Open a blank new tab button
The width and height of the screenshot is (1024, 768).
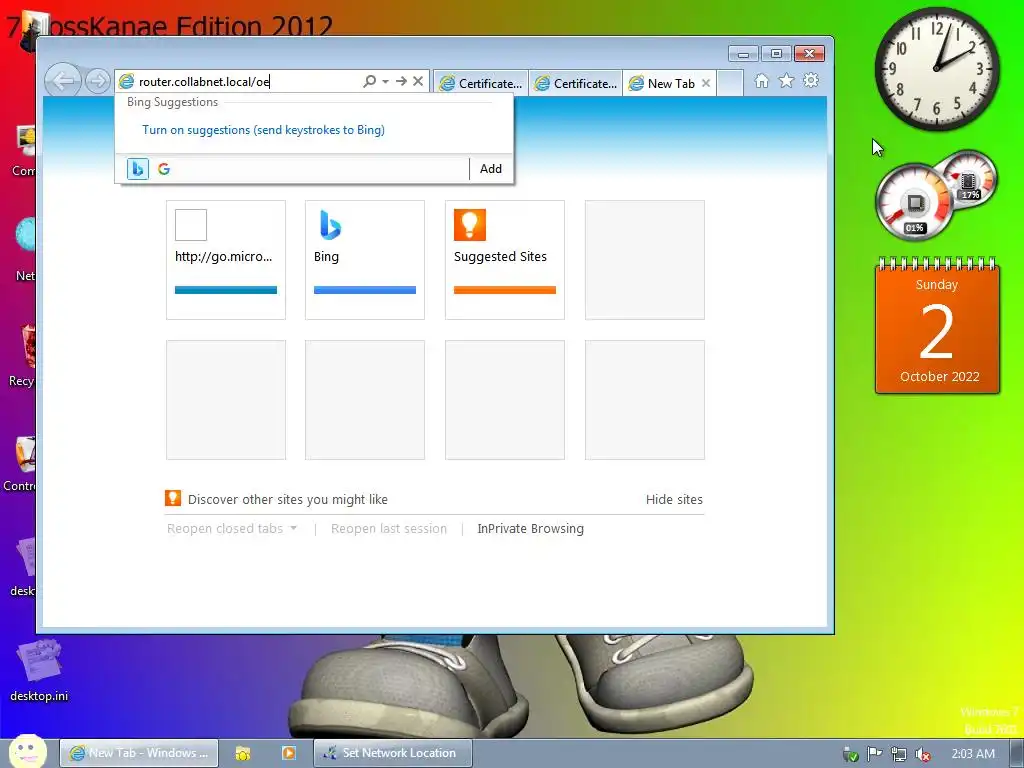coord(730,83)
